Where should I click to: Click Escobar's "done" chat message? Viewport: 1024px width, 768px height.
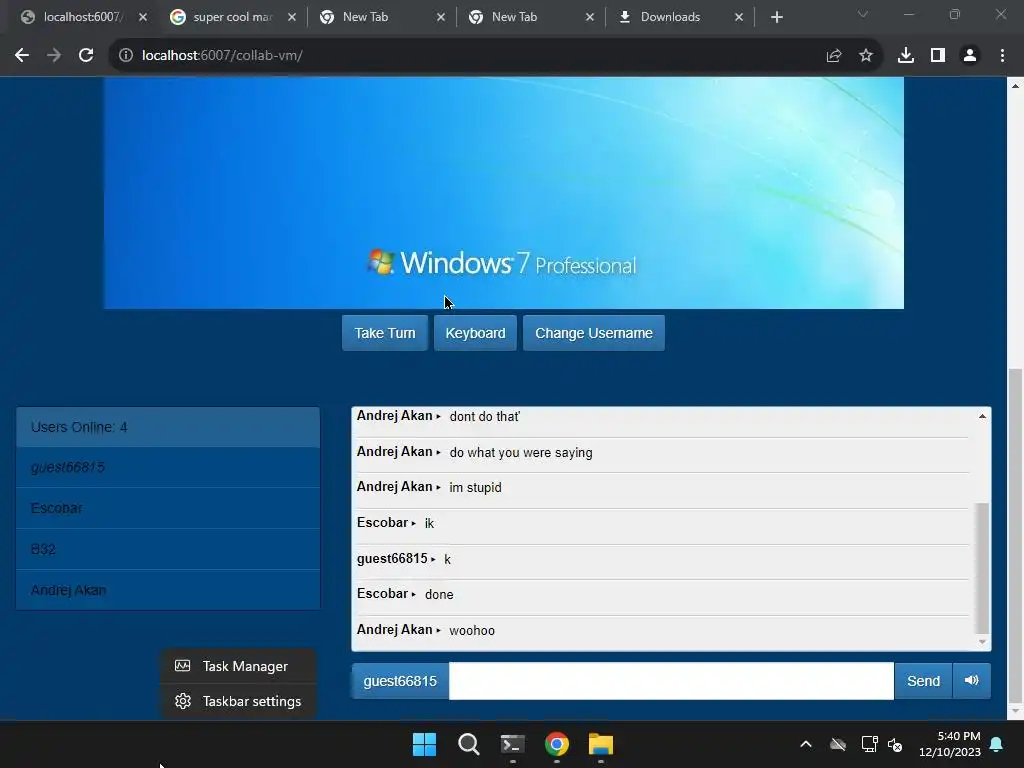click(x=439, y=595)
